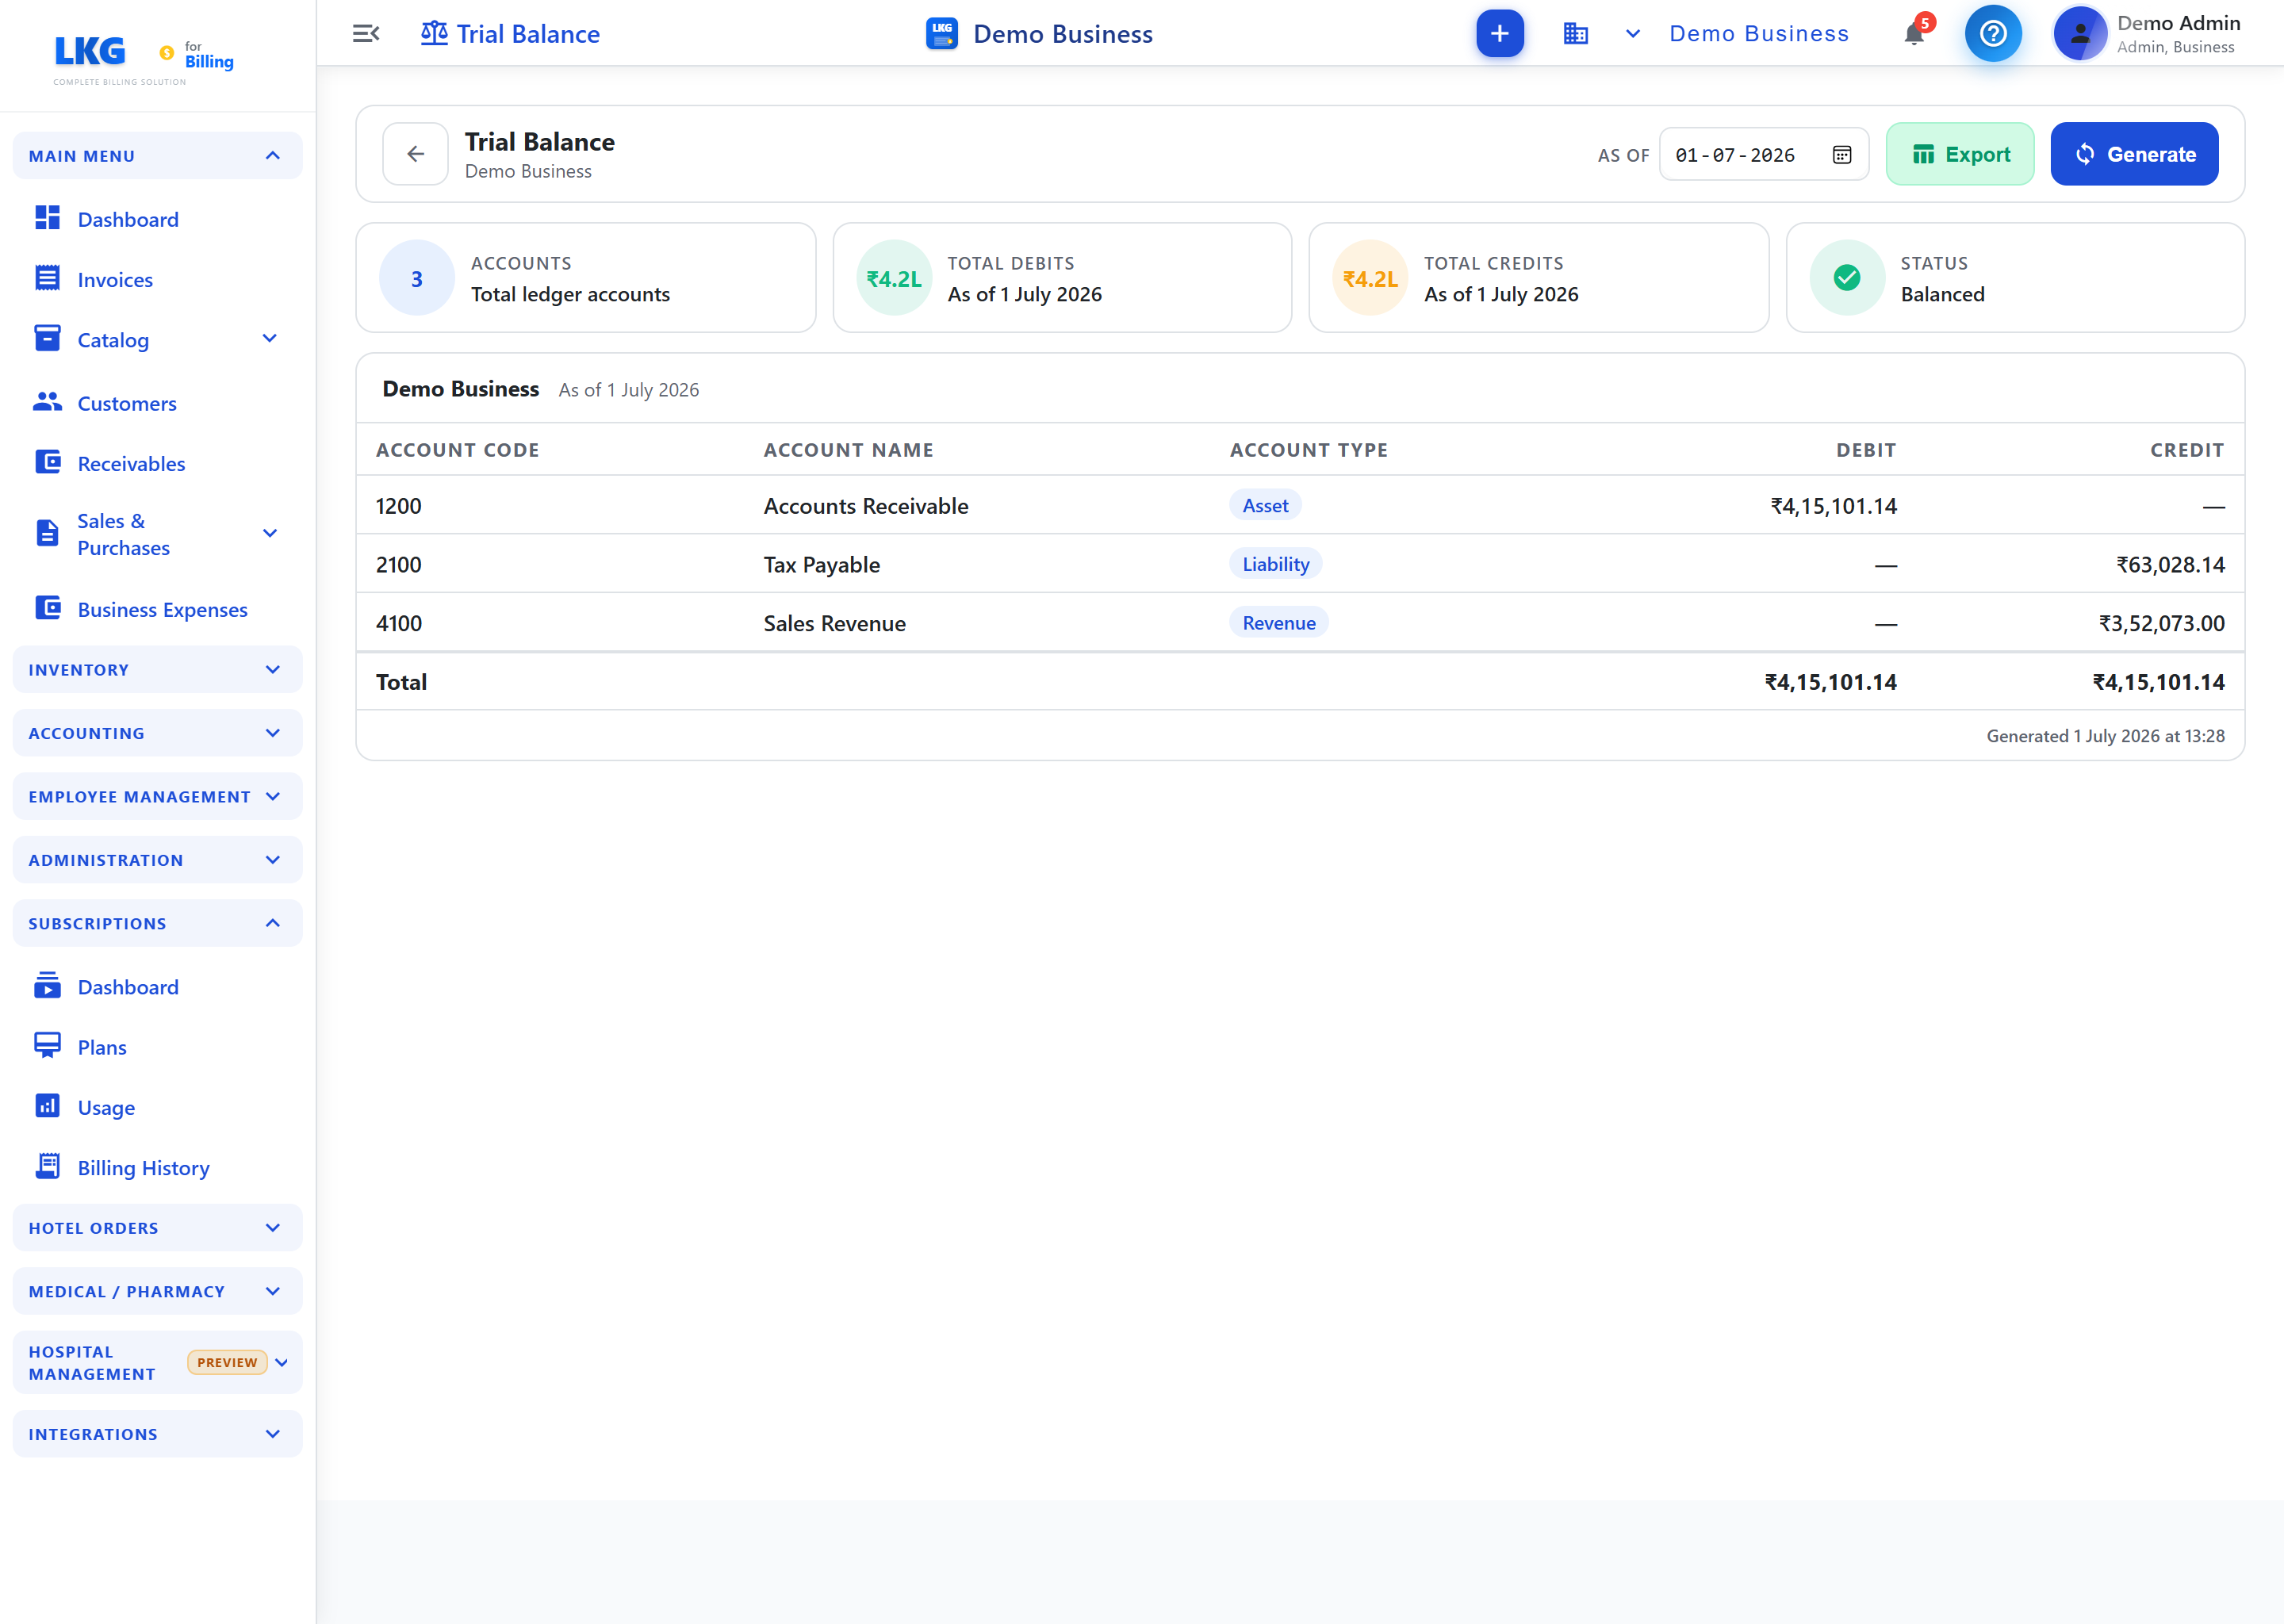Viewport: 2284px width, 1624px height.
Task: Collapse the Subscriptions section
Action: coord(157,923)
